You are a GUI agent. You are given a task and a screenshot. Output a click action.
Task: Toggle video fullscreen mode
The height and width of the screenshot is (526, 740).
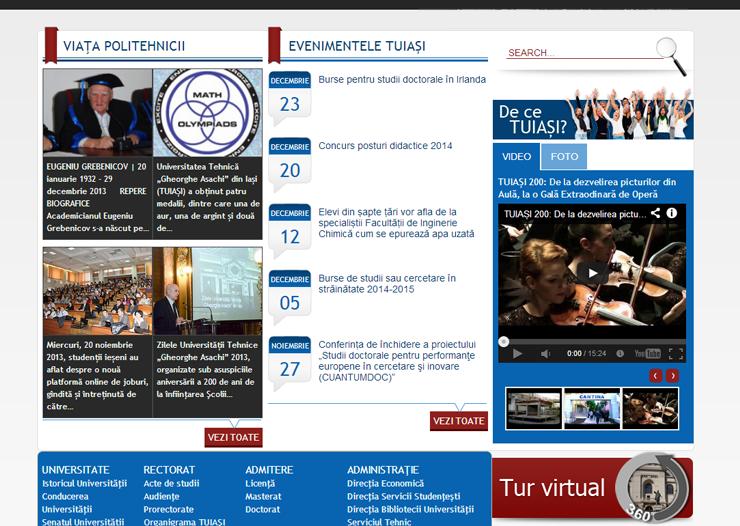[x=676, y=353]
